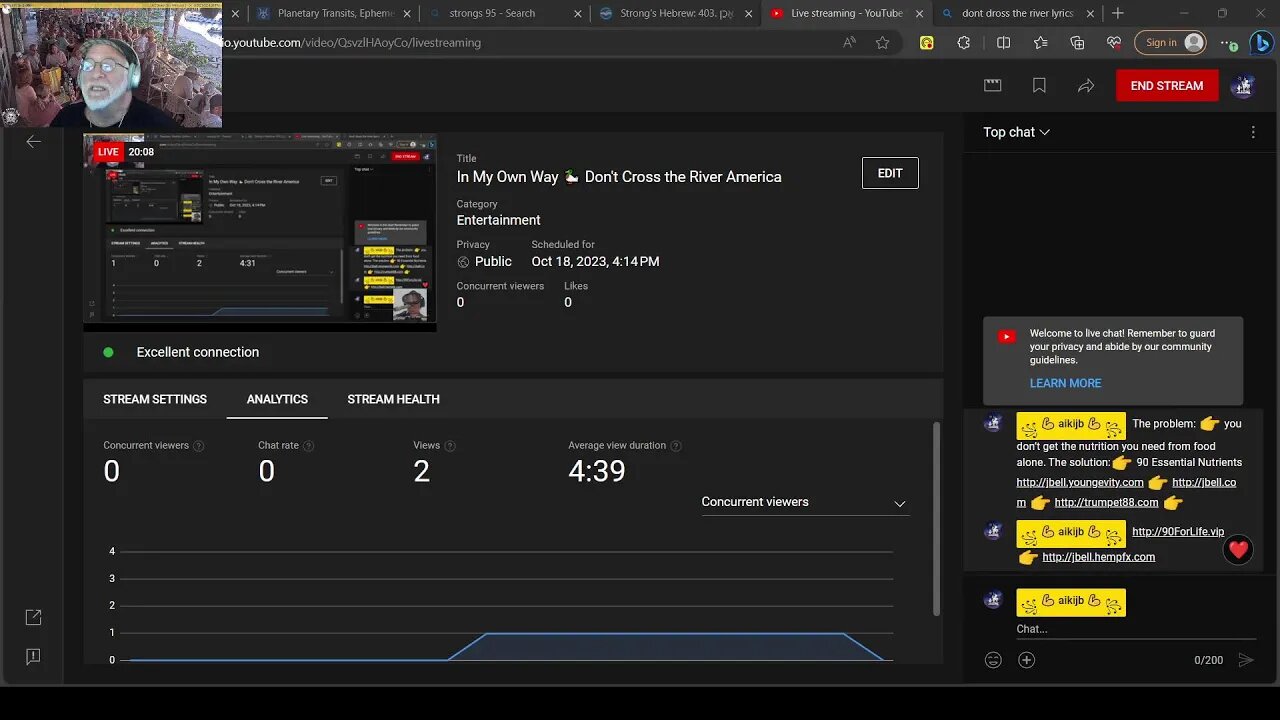Click help icon next to Concurrent viewers
Viewport: 1280px width, 720px height.
pos(198,446)
